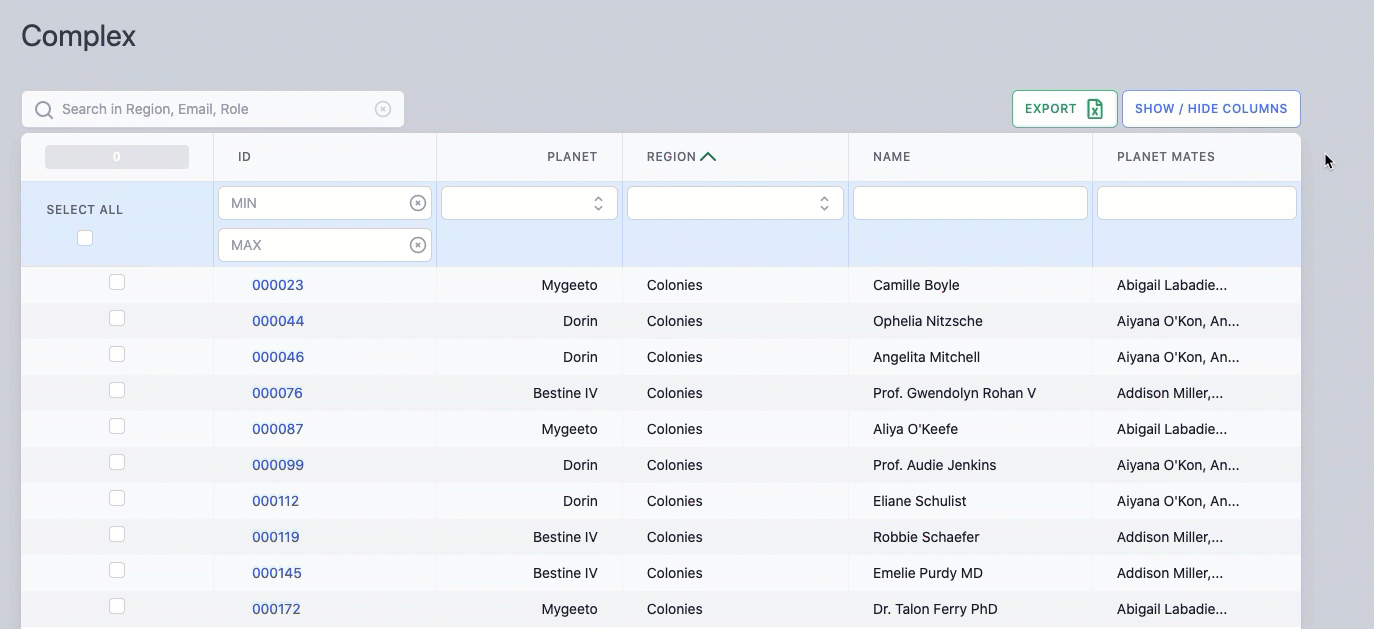Clear the MAX ID filter with its X icon
1374x629 pixels.
click(417, 244)
